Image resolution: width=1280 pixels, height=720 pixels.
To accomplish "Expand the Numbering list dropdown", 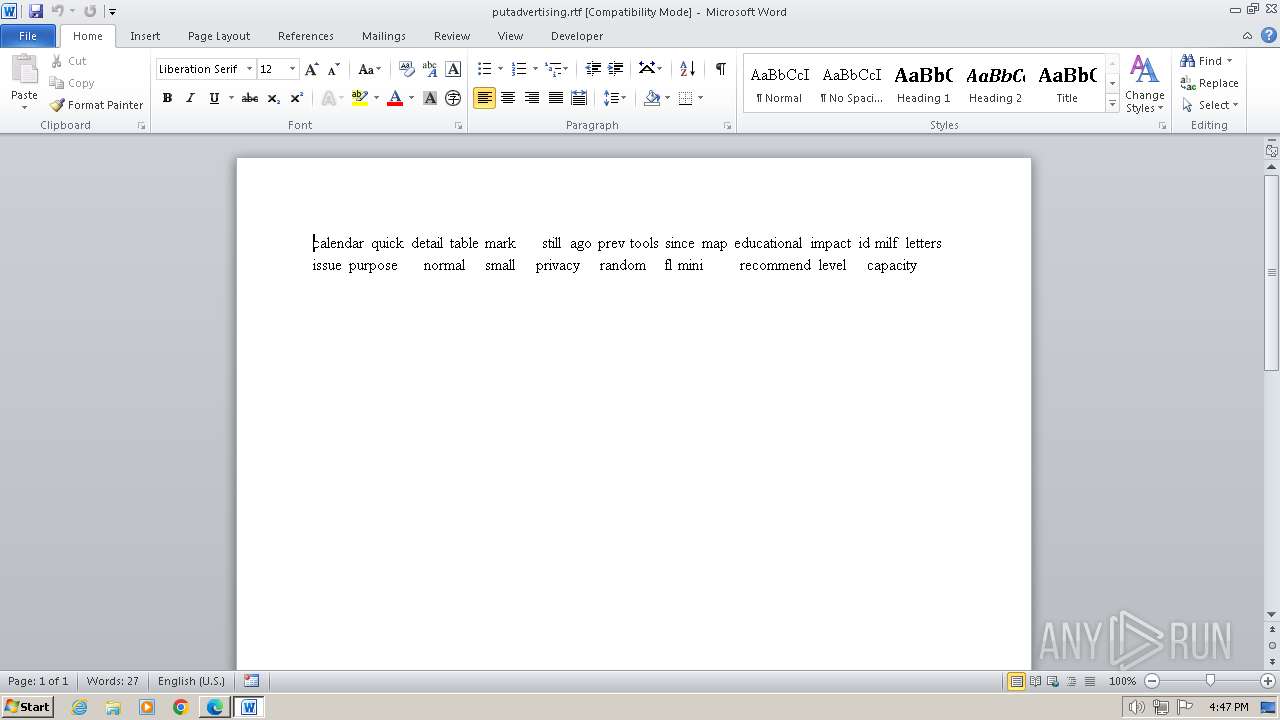I will [535, 69].
